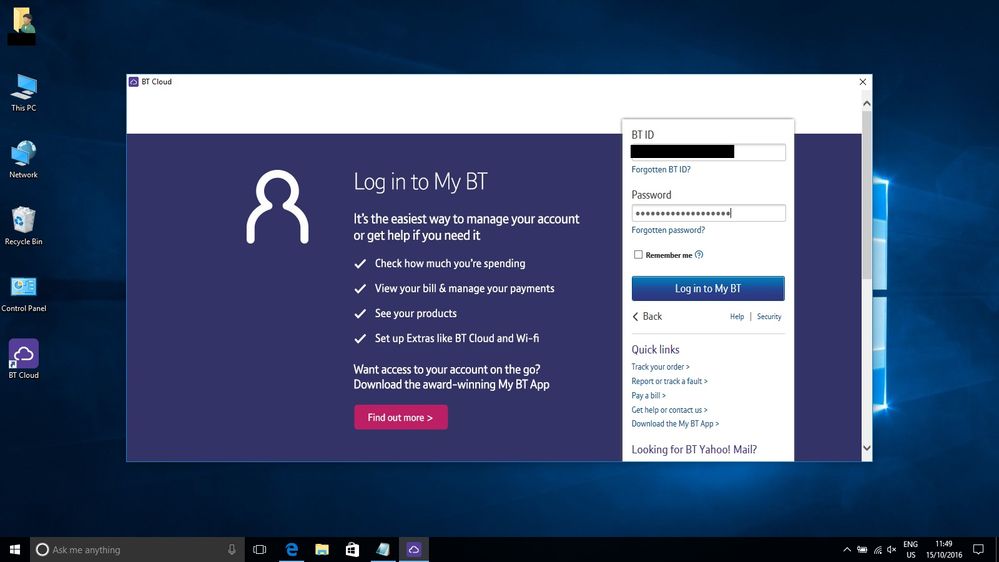Screen dimensions: 999x562
Task: Click the taskbar app left of BT Cloud
Action: point(383,549)
